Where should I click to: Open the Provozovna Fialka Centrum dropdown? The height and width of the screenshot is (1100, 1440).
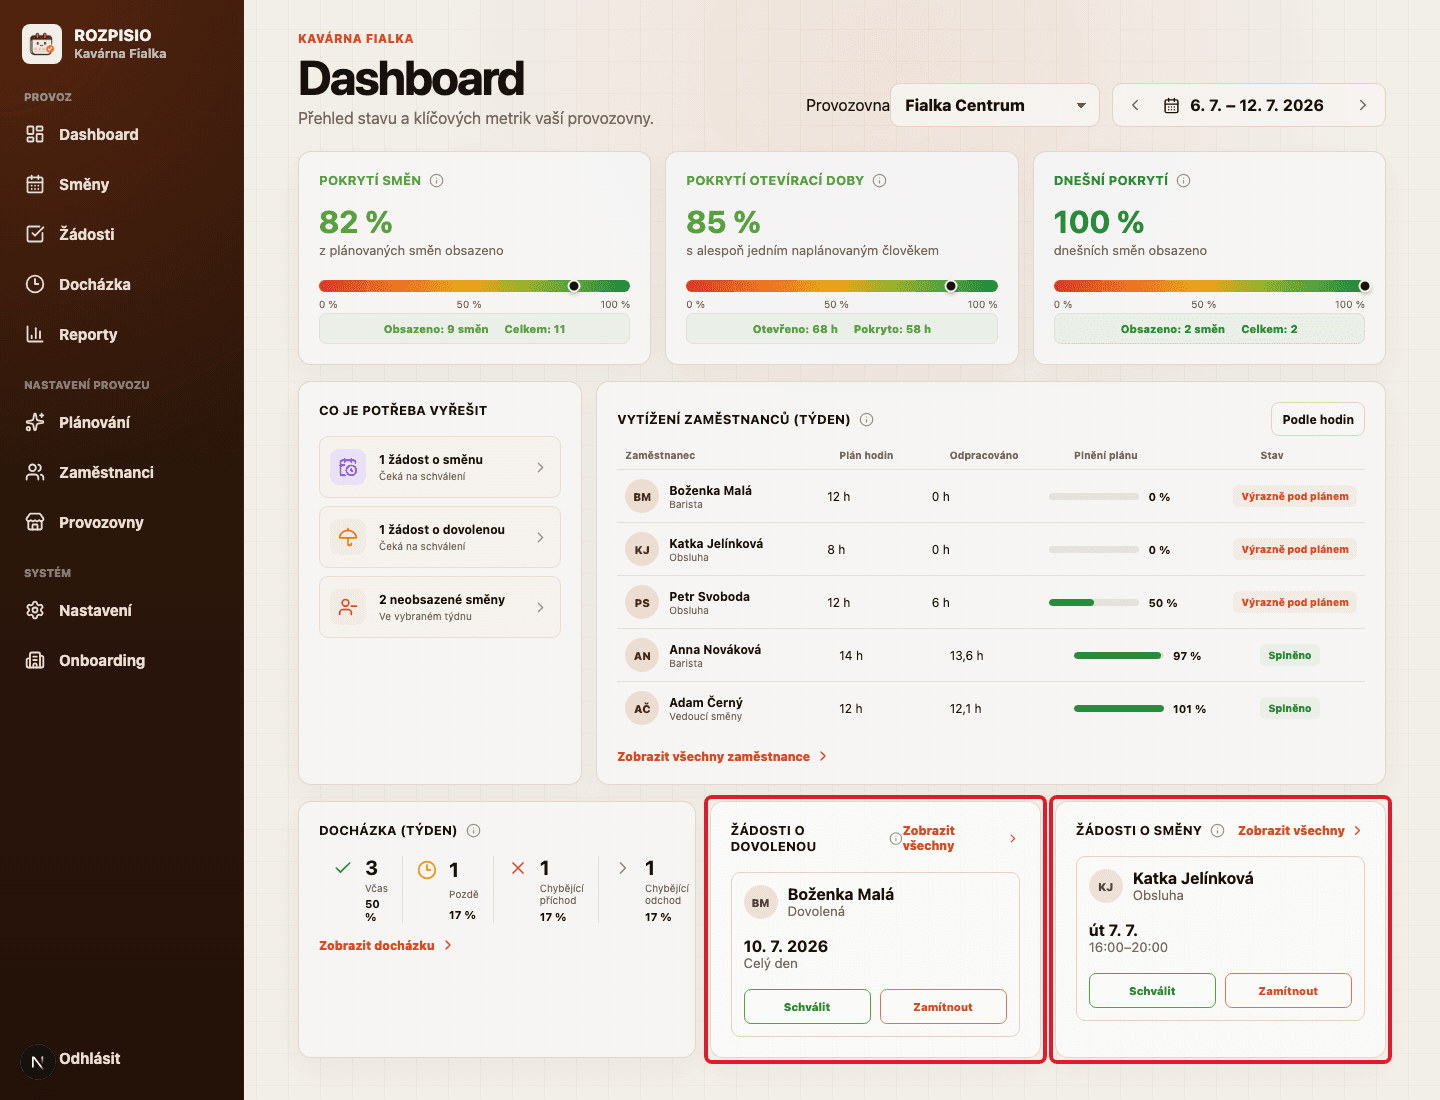click(x=995, y=105)
